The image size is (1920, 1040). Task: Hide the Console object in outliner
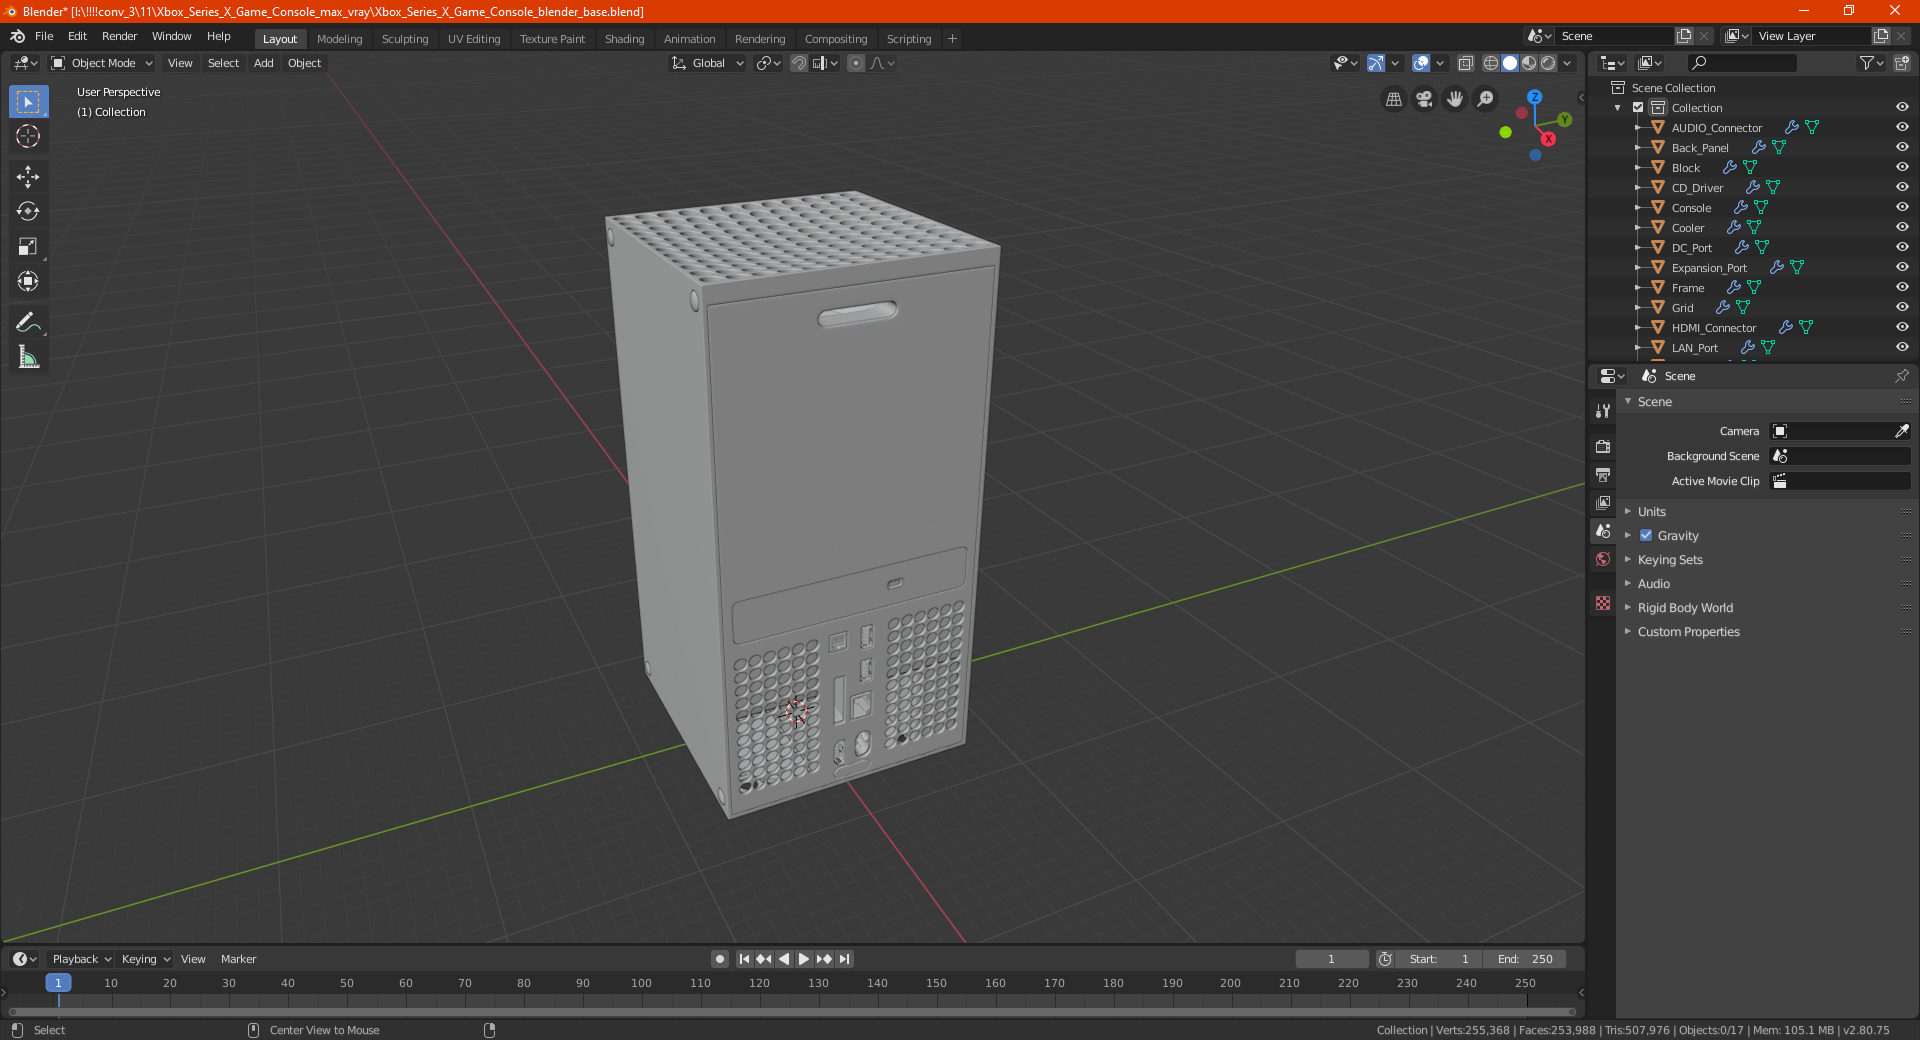pos(1902,207)
